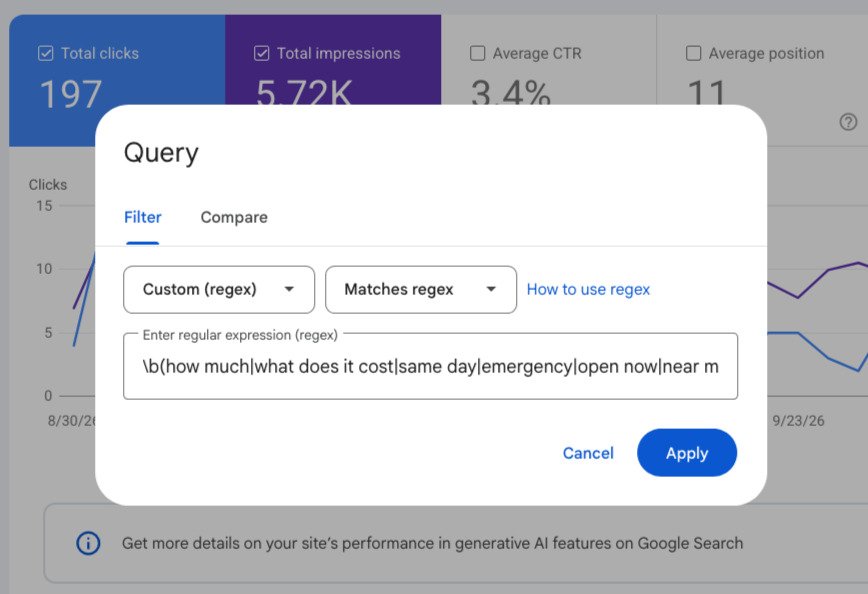Click the Total clicks 197 metric card
The height and width of the screenshot is (594, 868).
[117, 80]
